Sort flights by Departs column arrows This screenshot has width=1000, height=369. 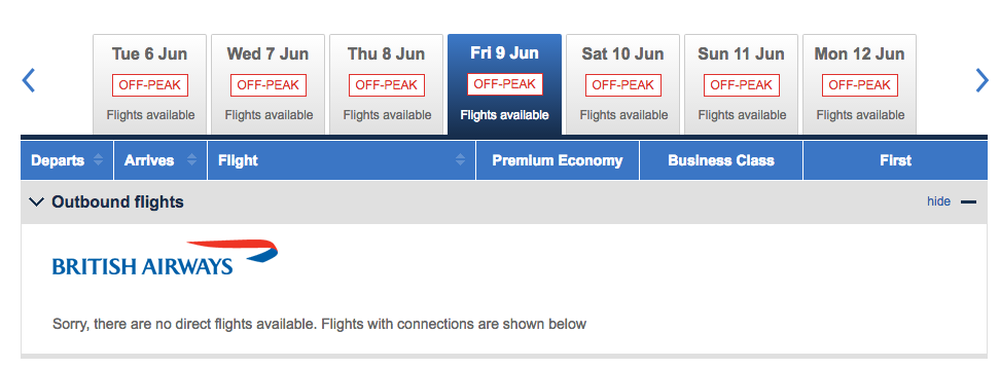(x=98, y=160)
